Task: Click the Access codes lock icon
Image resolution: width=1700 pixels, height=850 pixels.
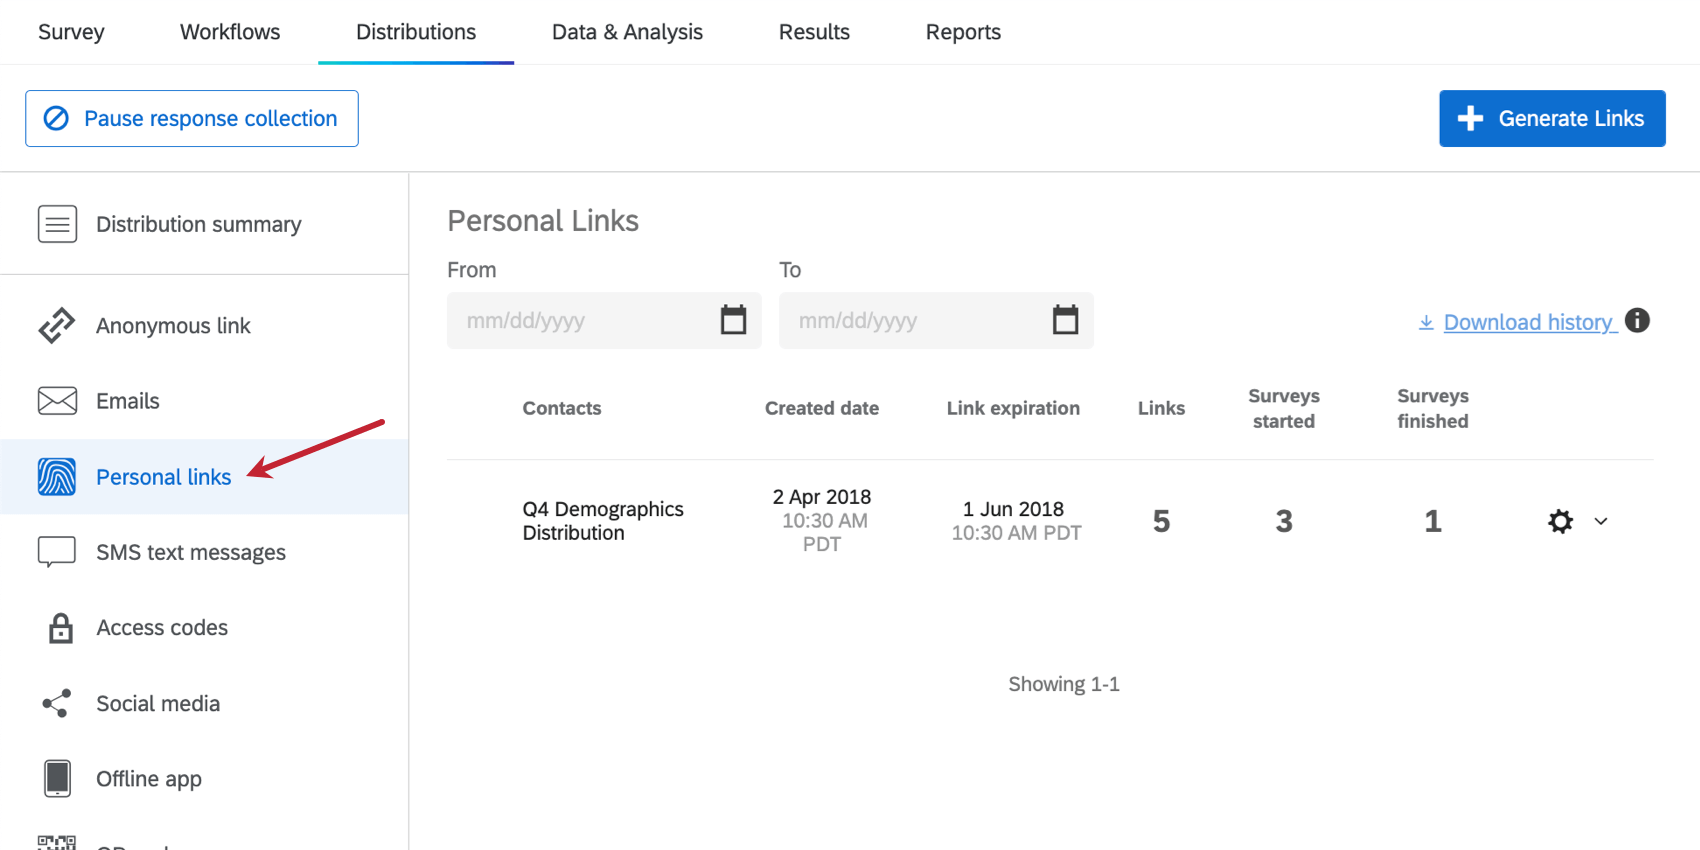Action: (x=60, y=628)
